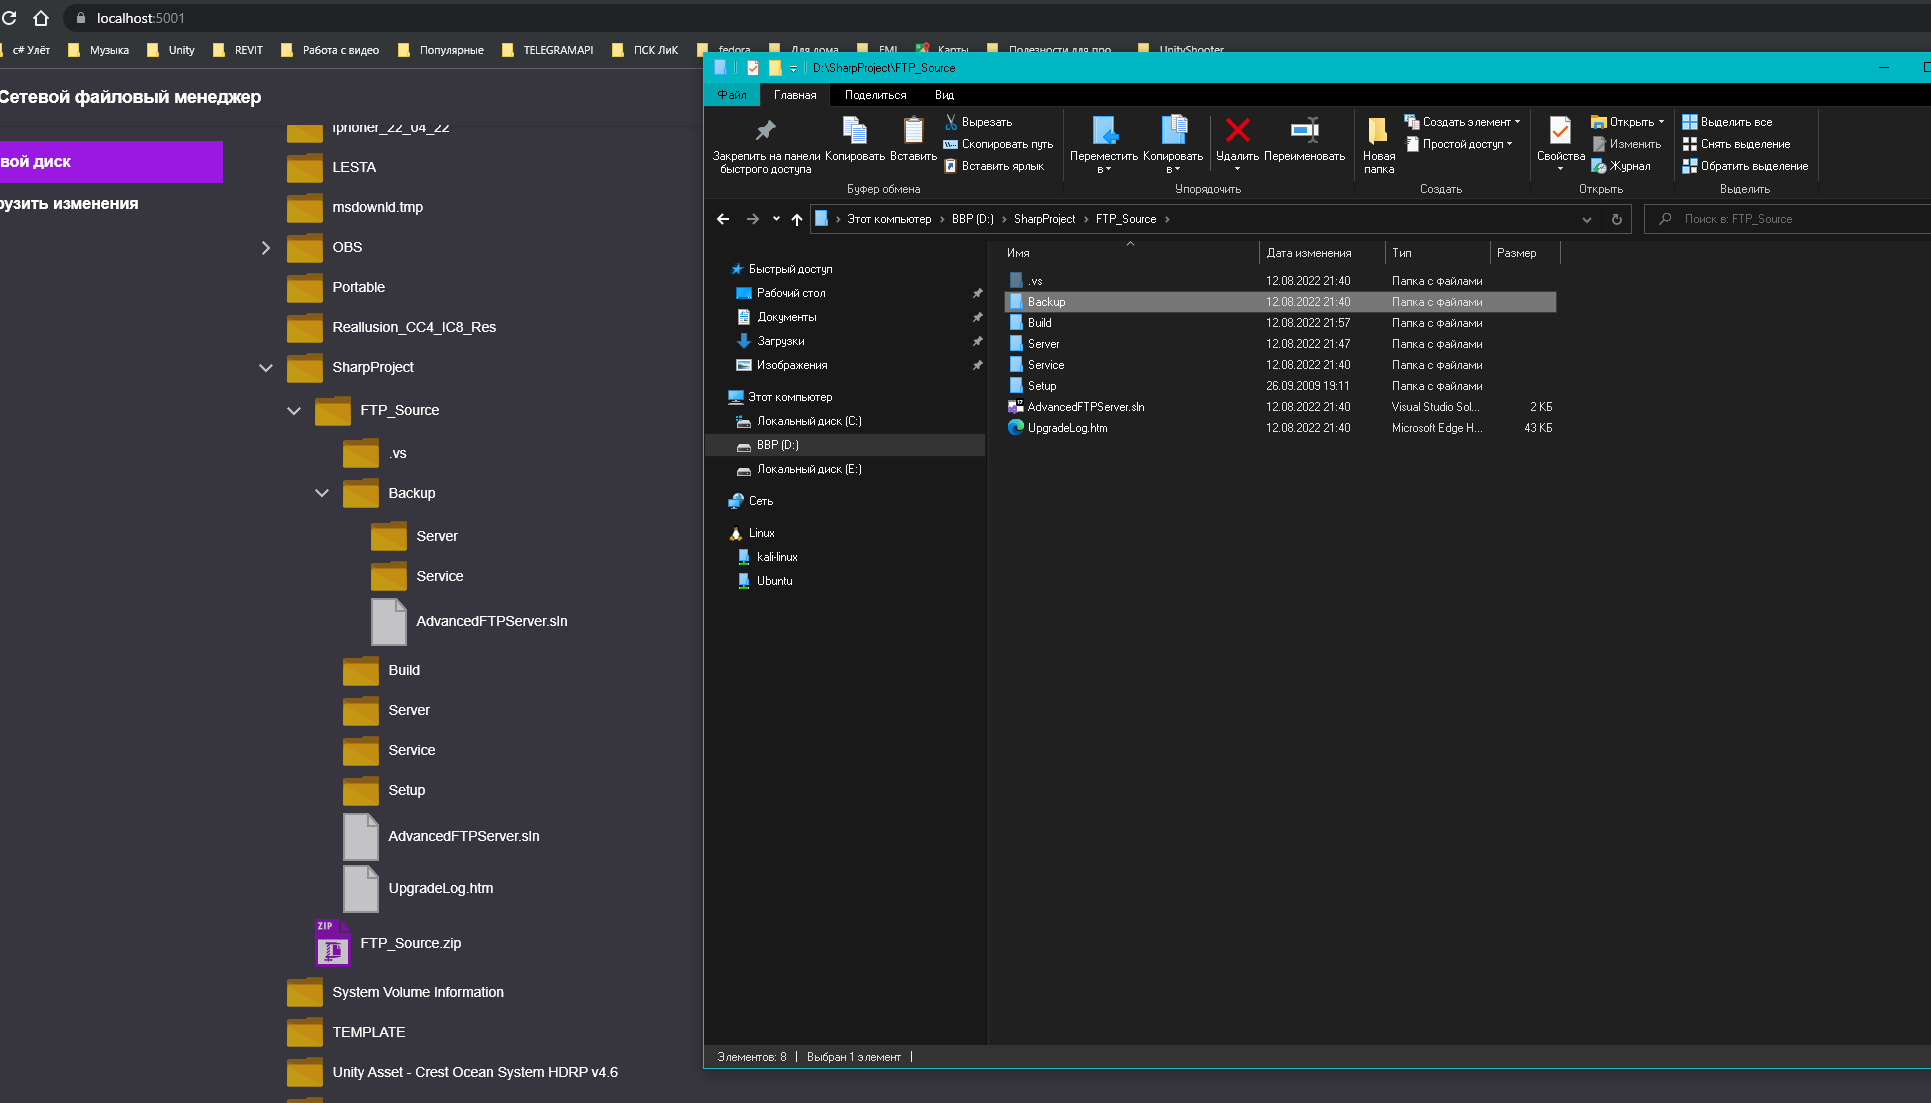Click ВВР (D:) breadcrumb in address bar

tap(972, 219)
